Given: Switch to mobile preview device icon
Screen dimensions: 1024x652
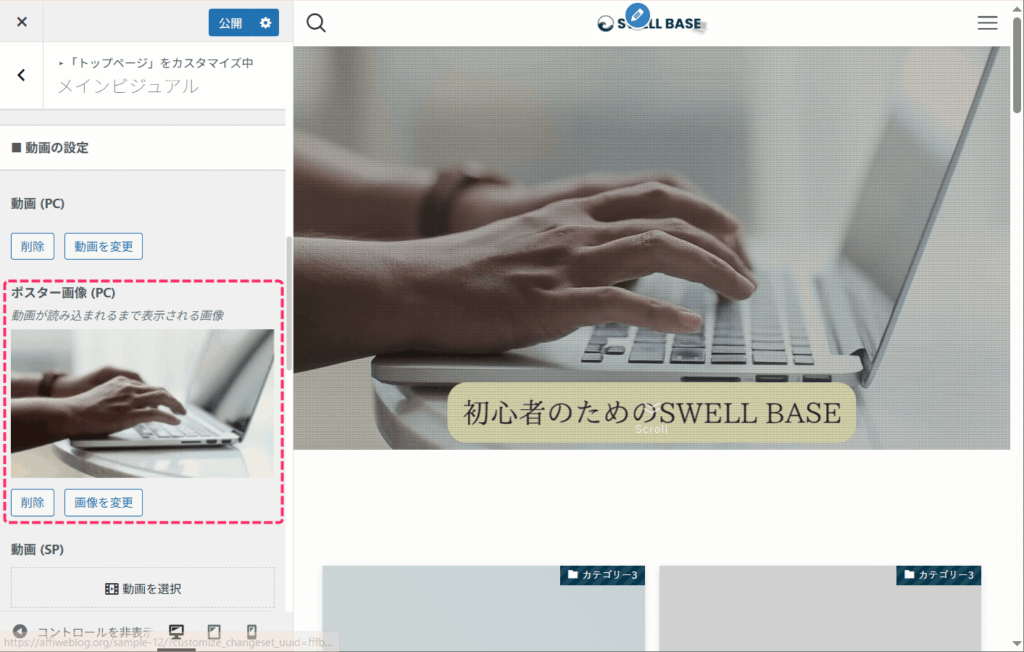Looking at the screenshot, I should 251,632.
